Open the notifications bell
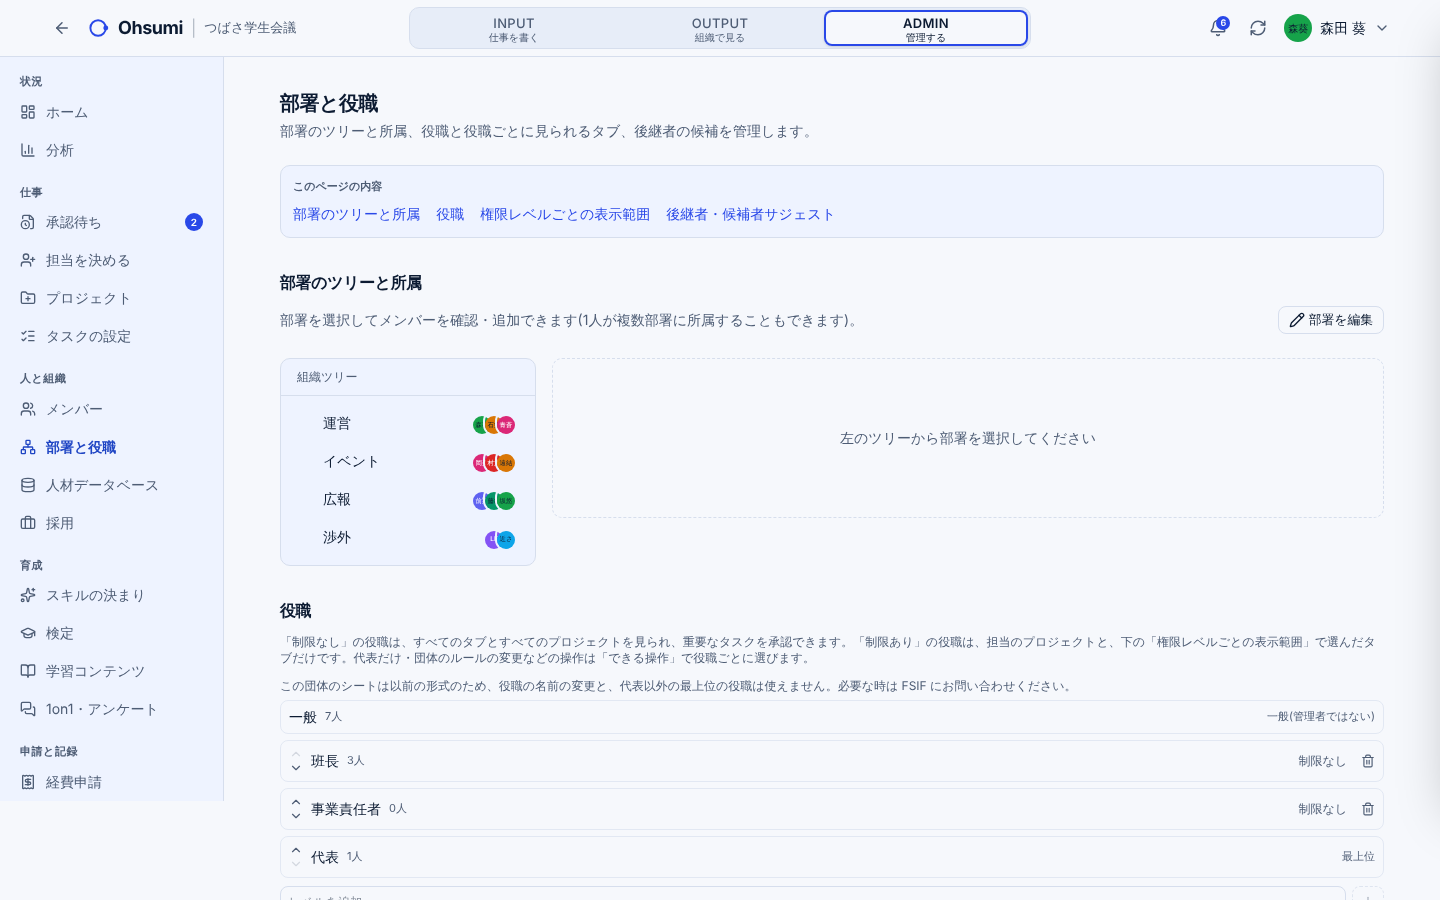The width and height of the screenshot is (1440, 900). (1218, 28)
